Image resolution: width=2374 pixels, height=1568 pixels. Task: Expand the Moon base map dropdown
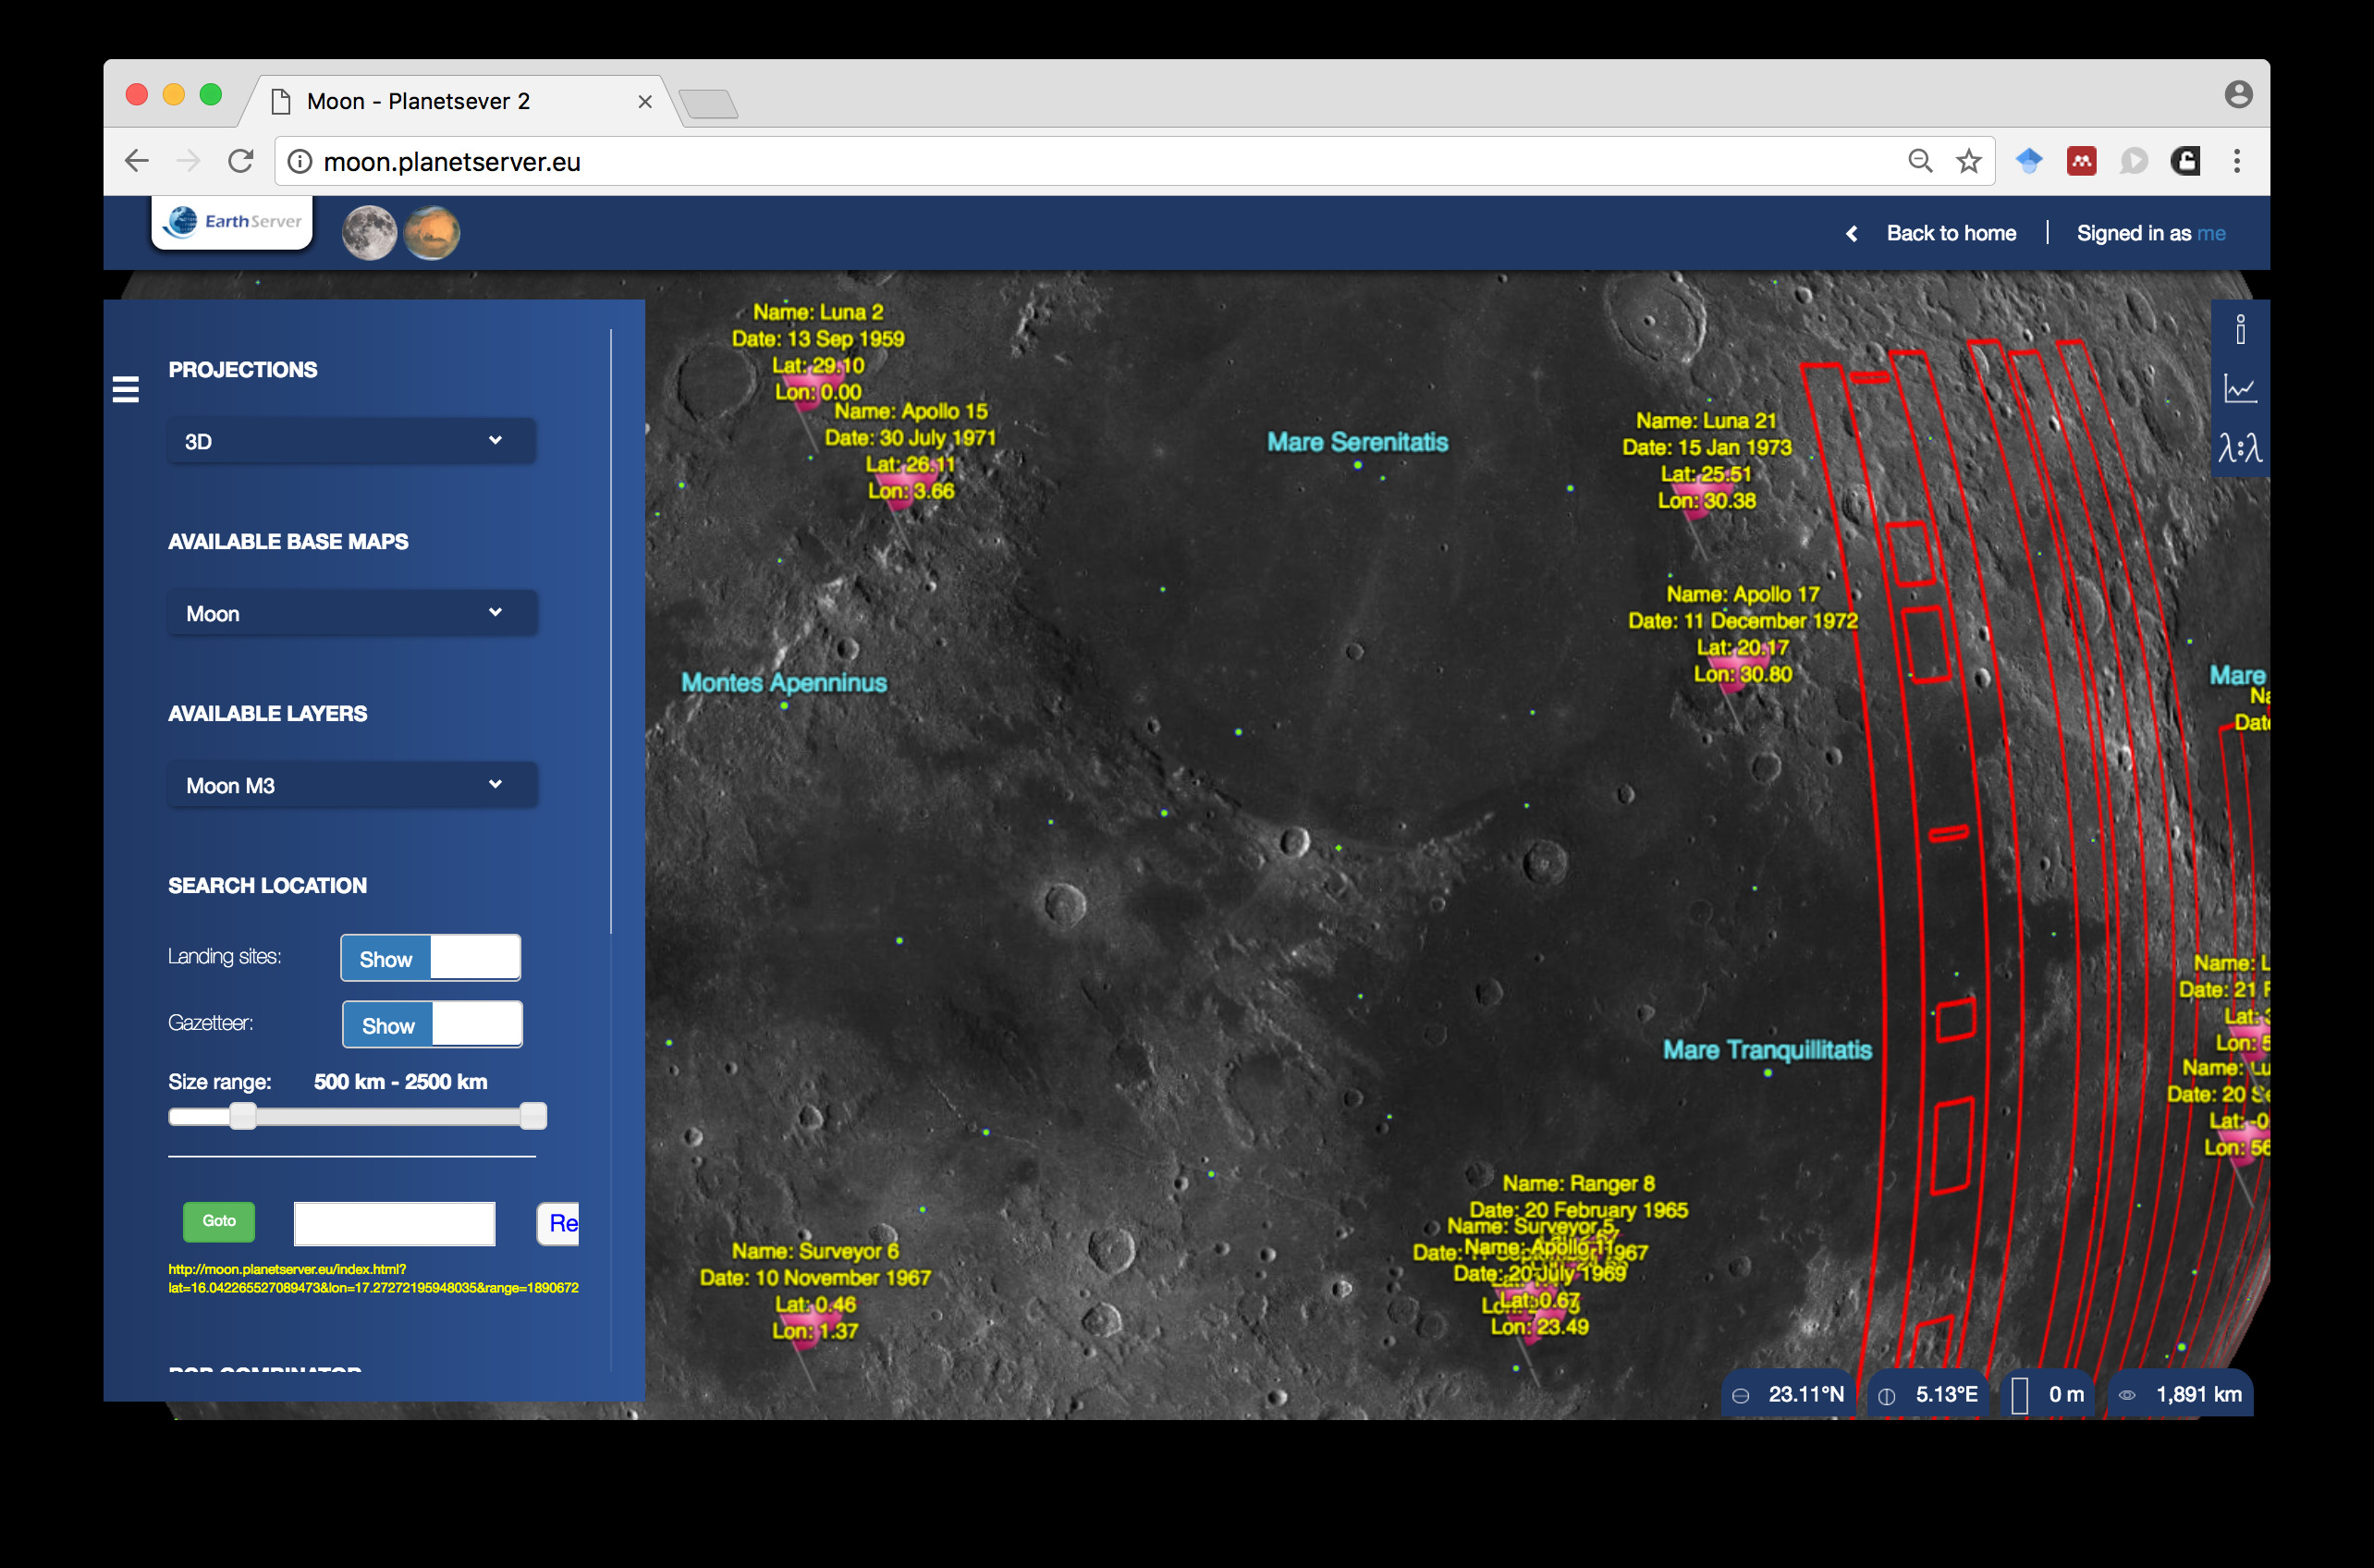point(352,613)
